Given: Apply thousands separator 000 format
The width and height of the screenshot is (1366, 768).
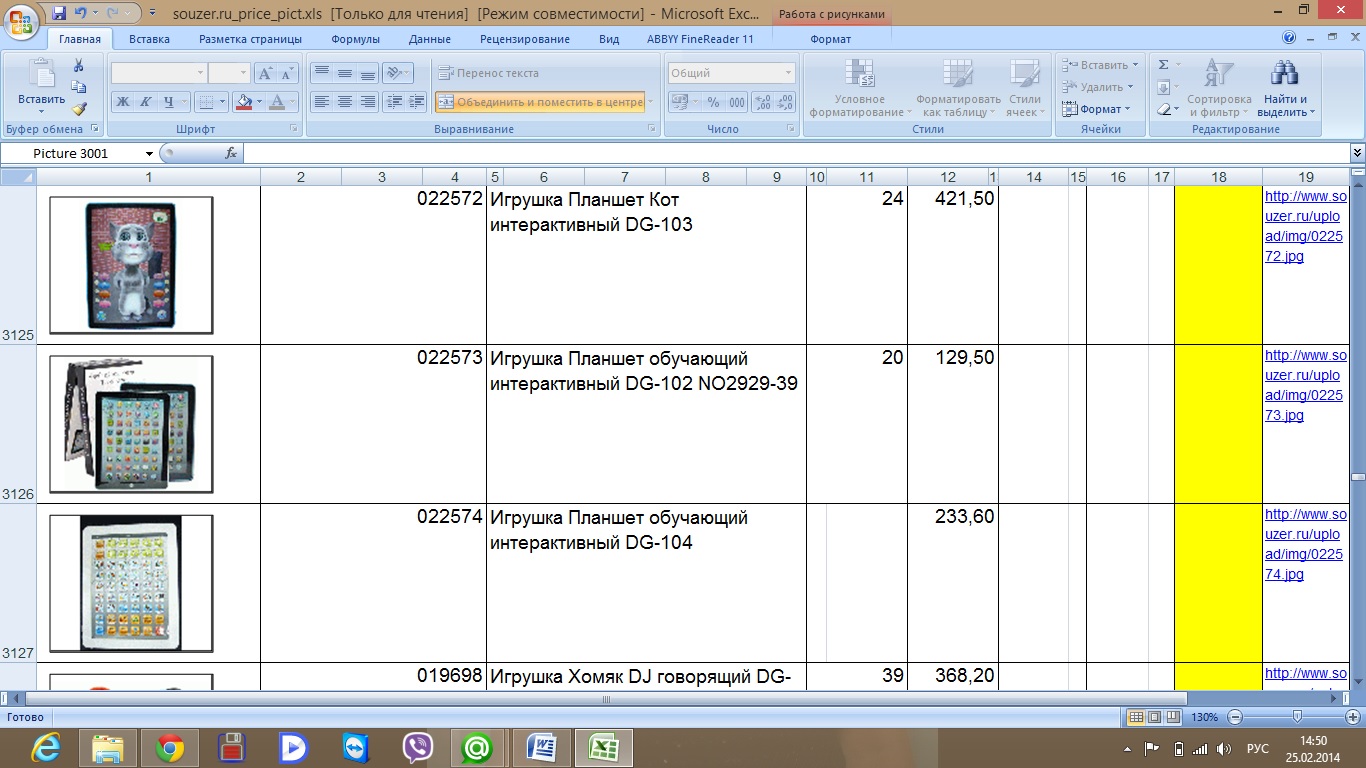Looking at the screenshot, I should [x=736, y=102].
